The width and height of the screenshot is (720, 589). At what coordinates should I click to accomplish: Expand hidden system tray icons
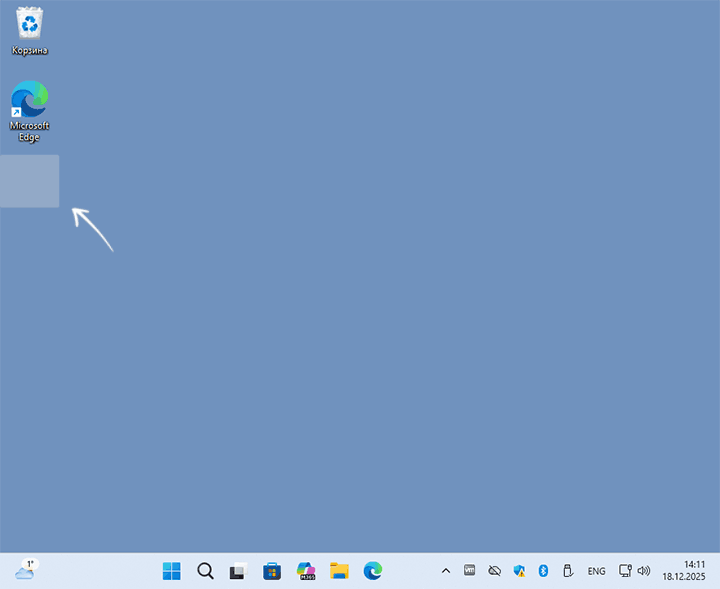click(446, 571)
